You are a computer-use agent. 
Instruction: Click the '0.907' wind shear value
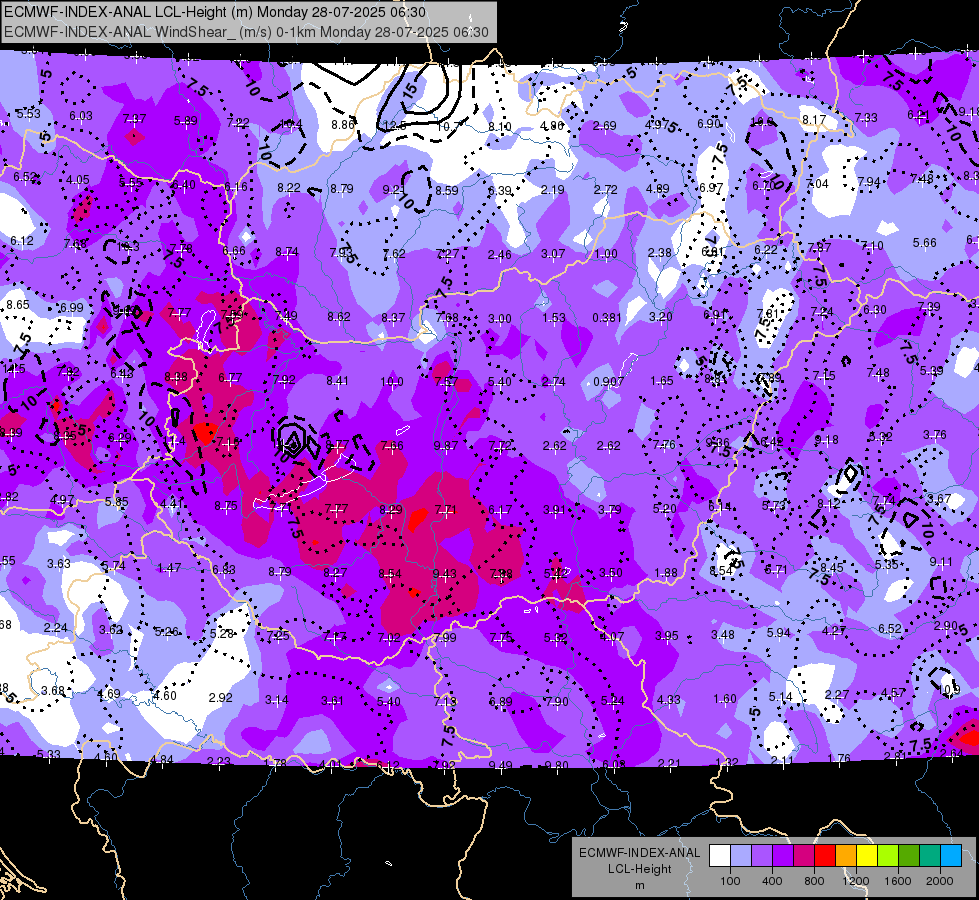click(608, 382)
